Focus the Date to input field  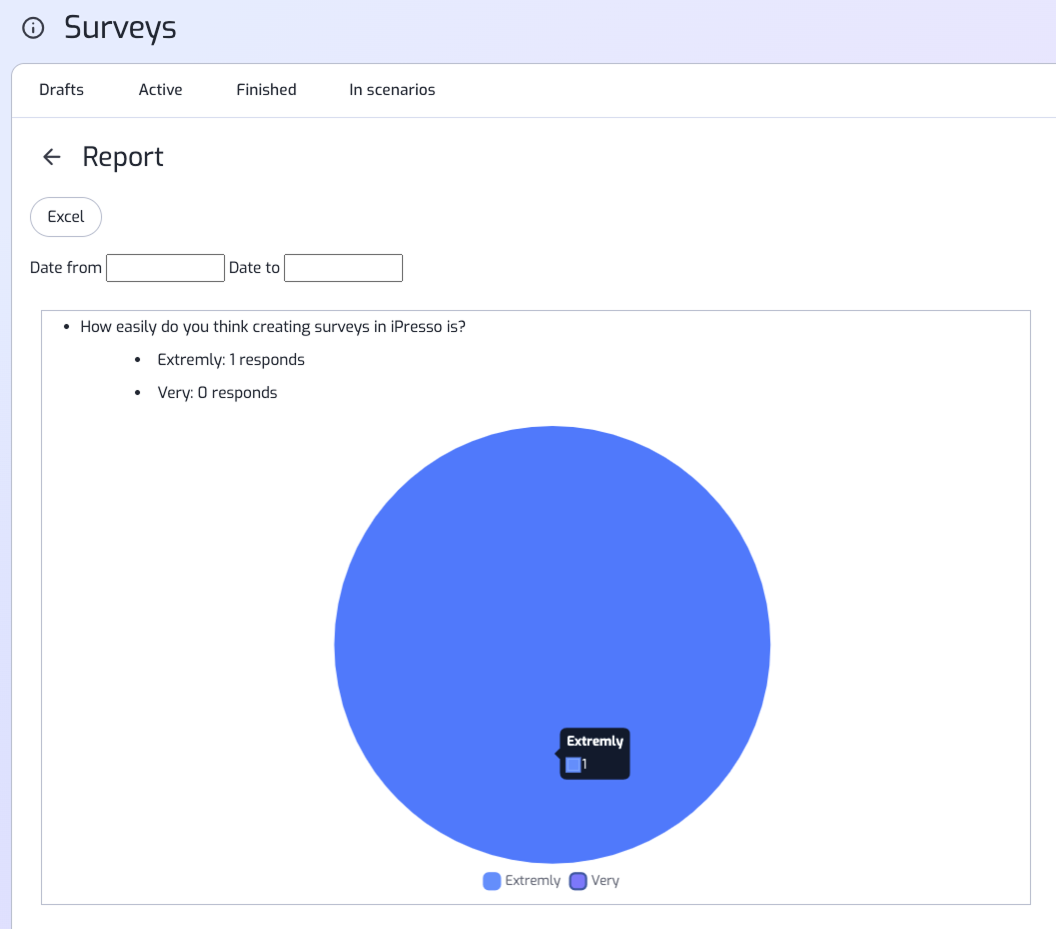point(343,267)
